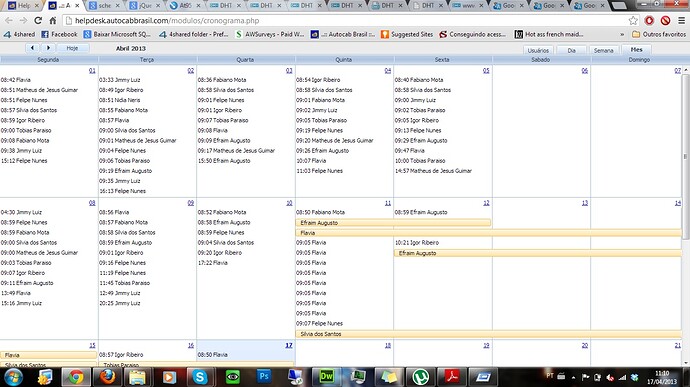Switch to Dia view tab
690x387 pixels.
tap(571, 50)
